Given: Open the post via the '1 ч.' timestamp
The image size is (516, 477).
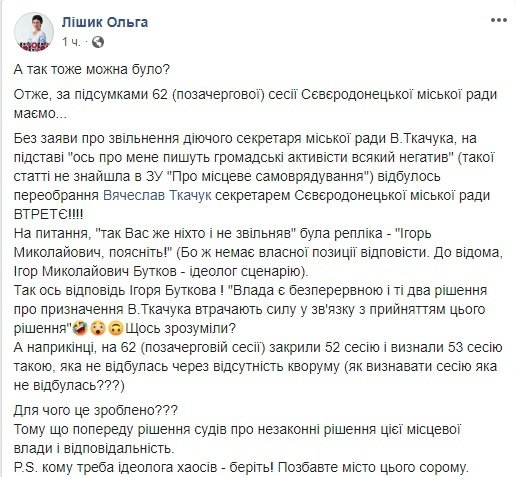Looking at the screenshot, I should [x=71, y=42].
